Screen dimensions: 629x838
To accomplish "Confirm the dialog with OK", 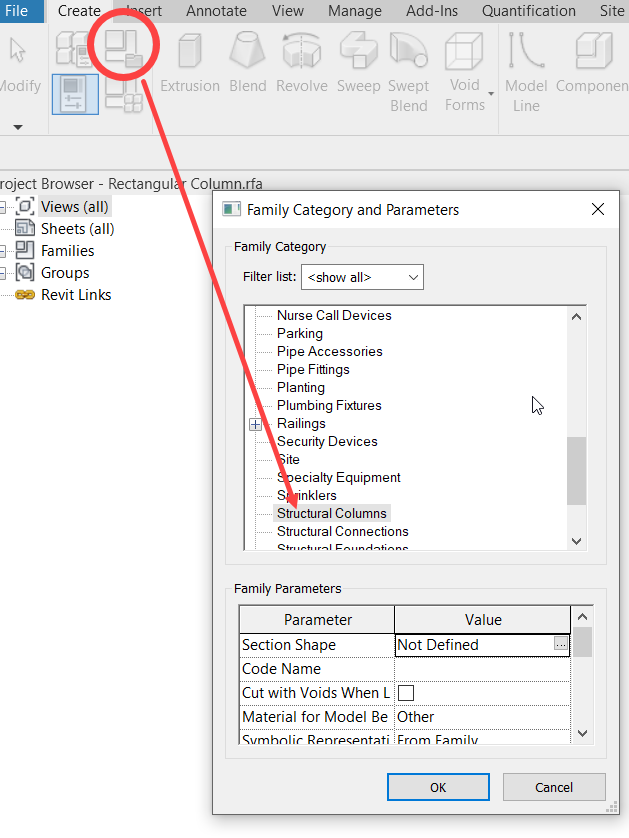I will pyautogui.click(x=437, y=787).
